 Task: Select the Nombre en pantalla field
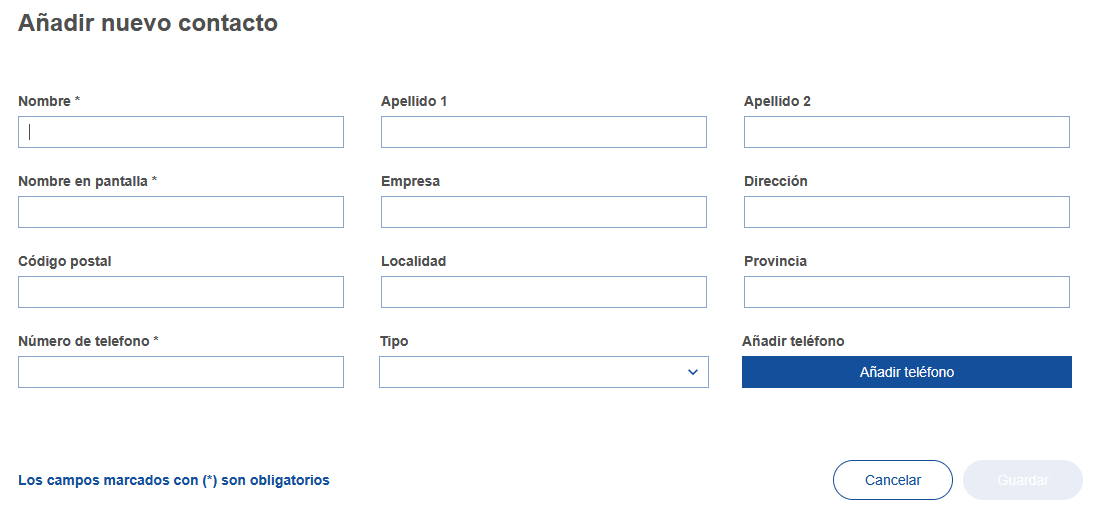coord(181,212)
